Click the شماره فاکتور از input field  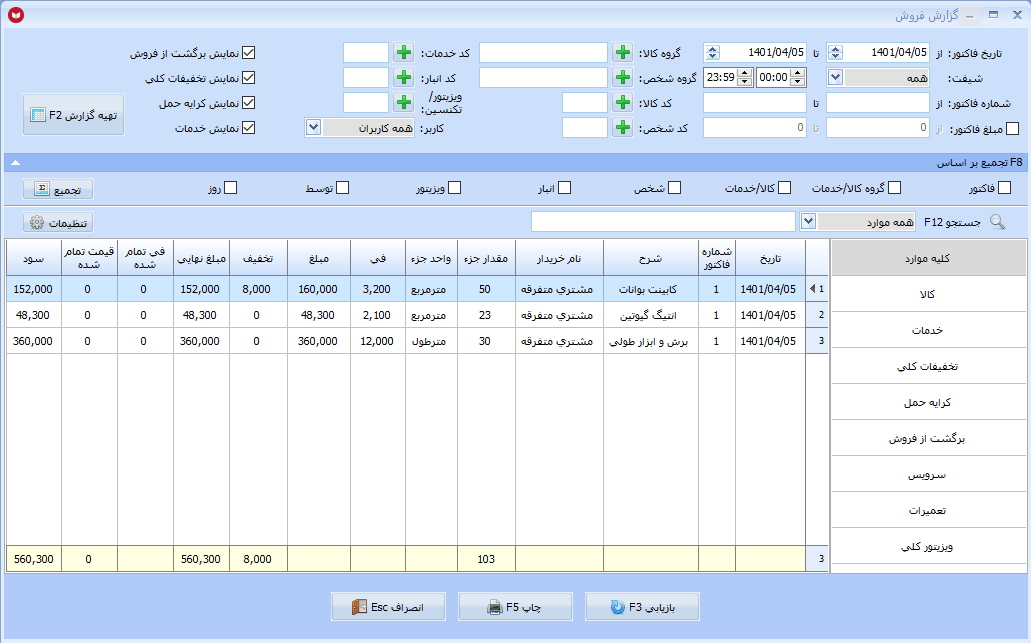[878, 103]
